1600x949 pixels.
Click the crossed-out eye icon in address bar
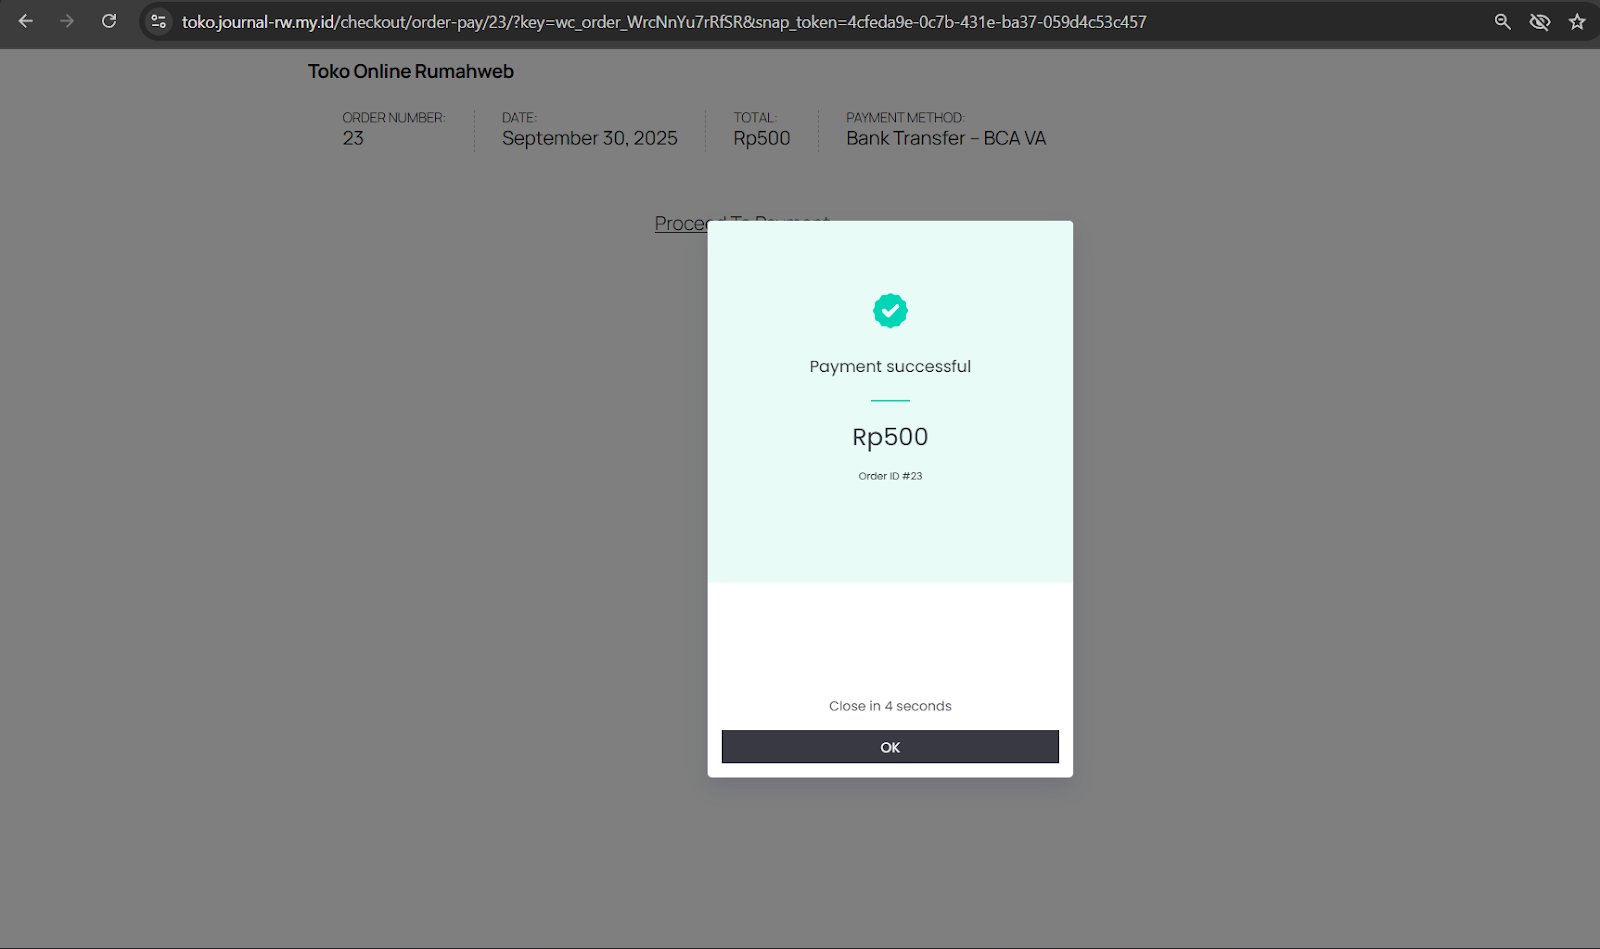point(1539,21)
